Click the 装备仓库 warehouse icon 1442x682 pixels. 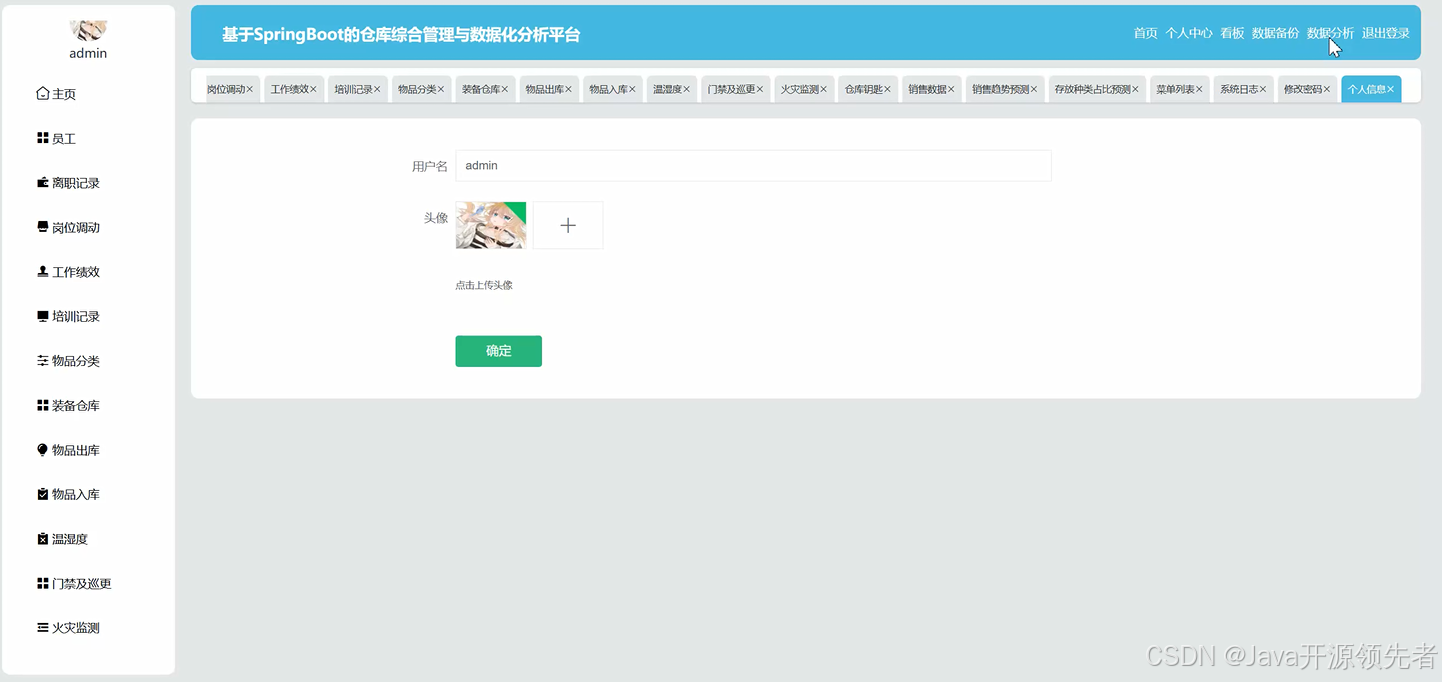(45, 405)
